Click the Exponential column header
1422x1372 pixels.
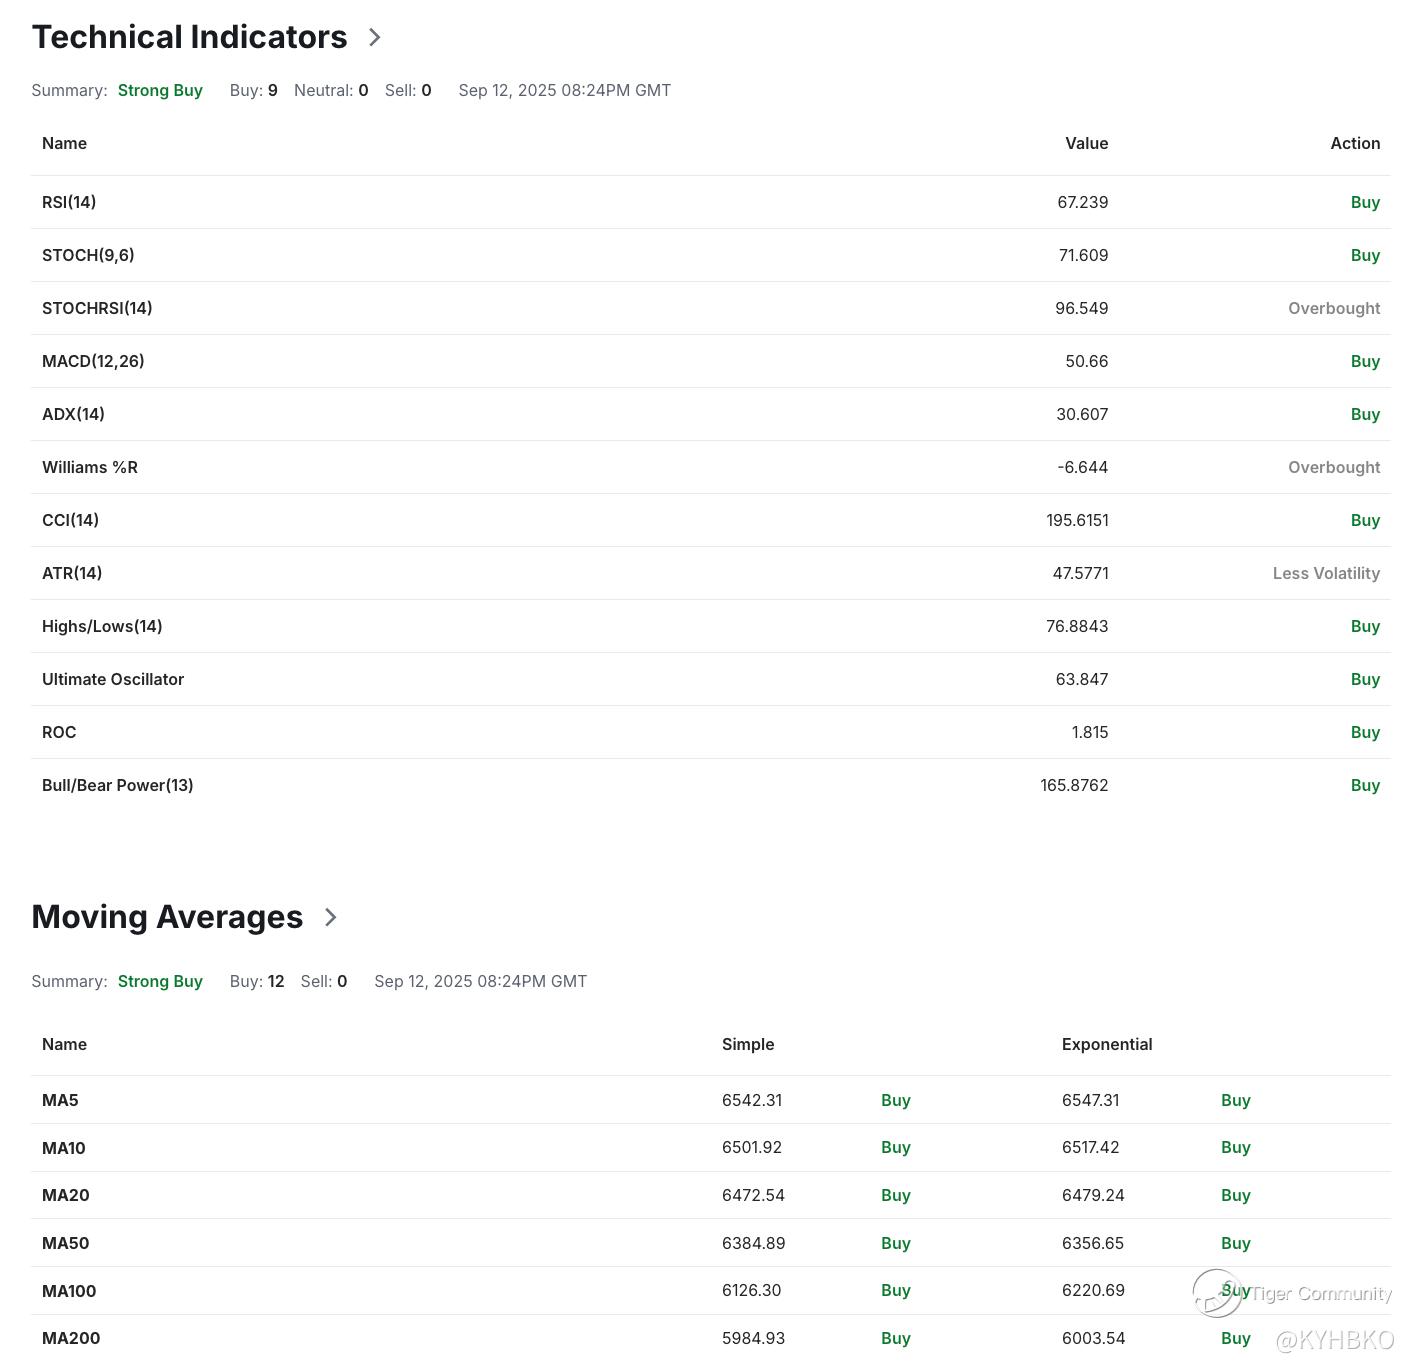tap(1107, 1044)
